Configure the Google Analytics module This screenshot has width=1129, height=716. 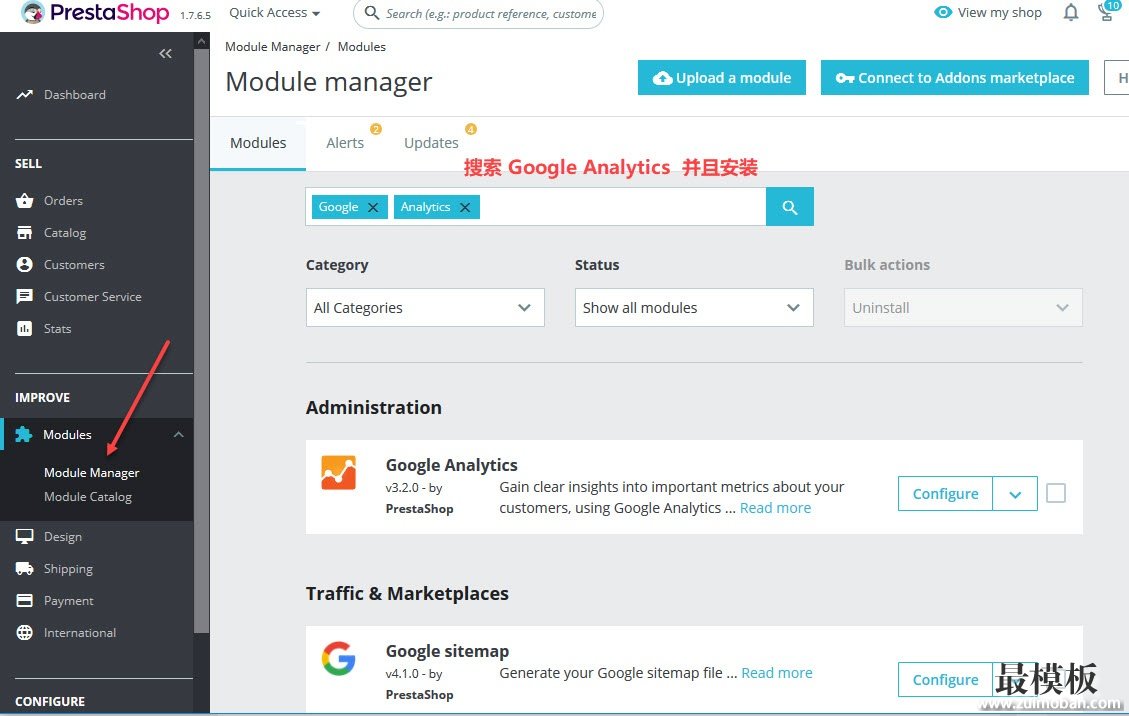pyautogui.click(x=945, y=494)
